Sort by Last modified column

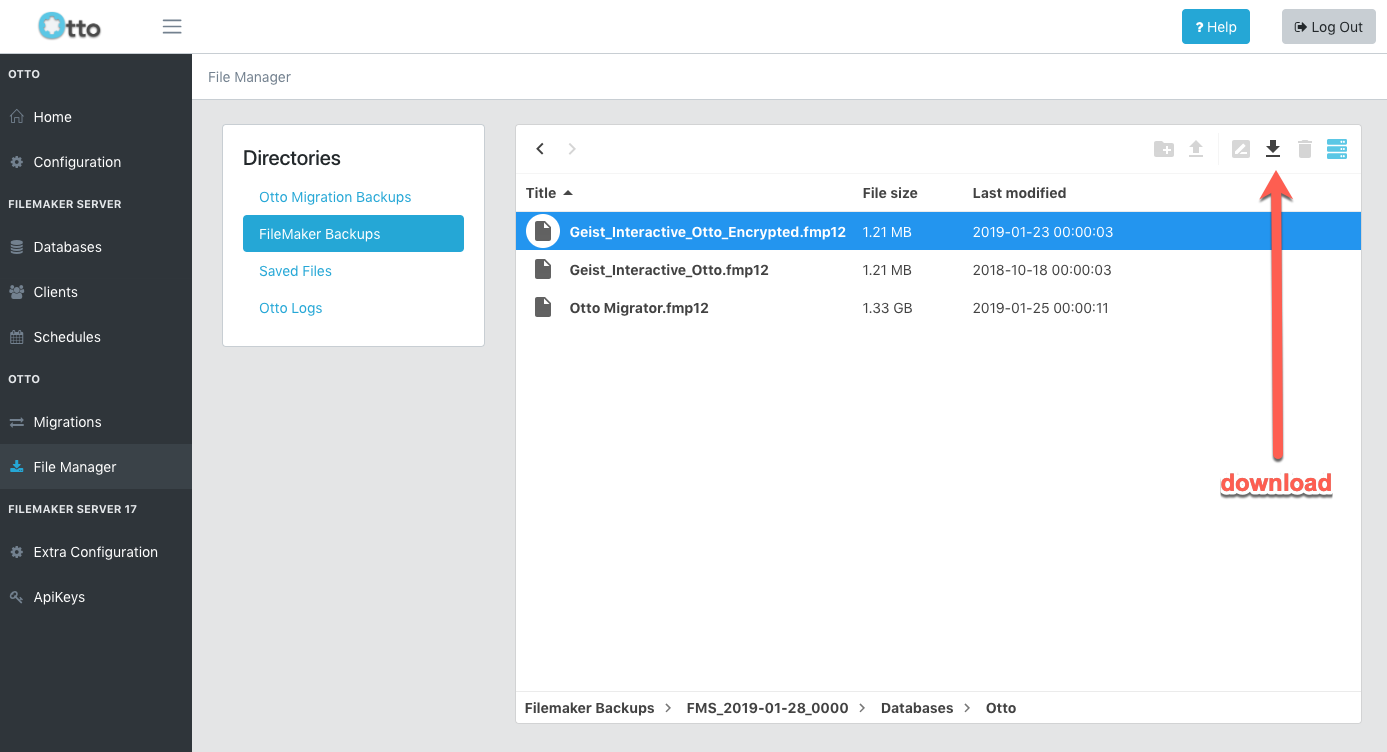1019,193
